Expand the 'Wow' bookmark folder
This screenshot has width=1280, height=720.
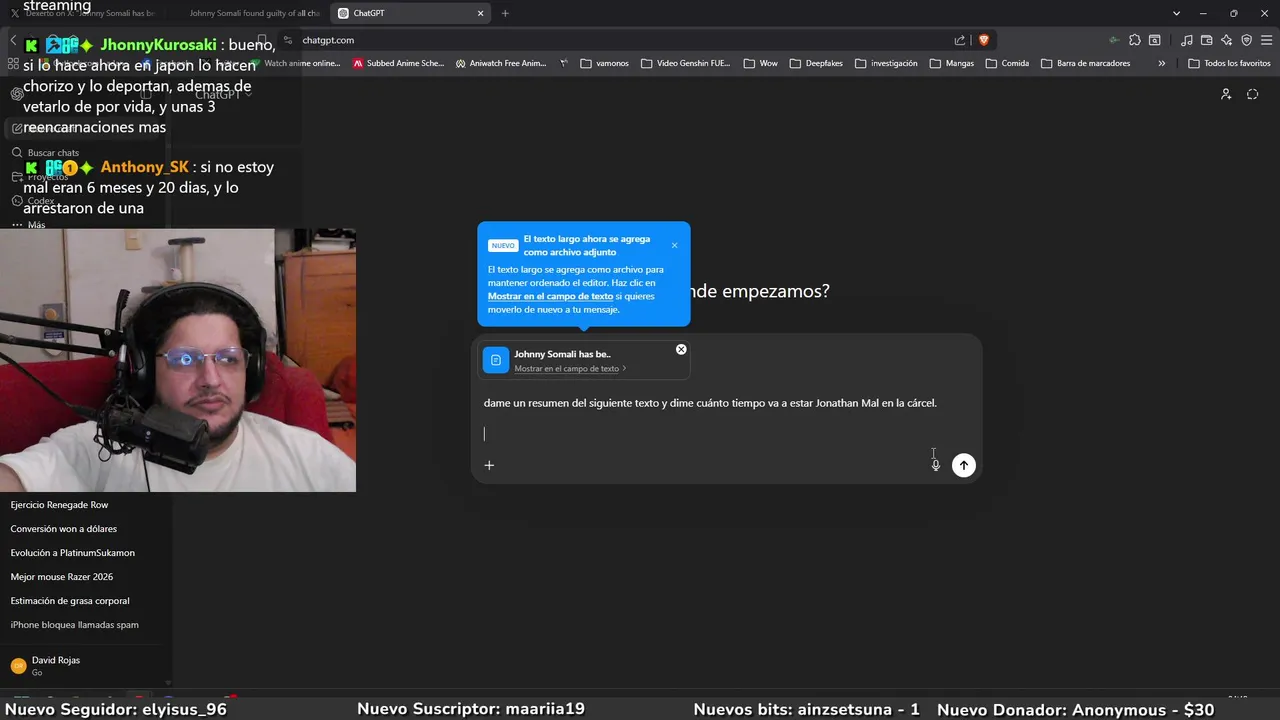point(760,63)
